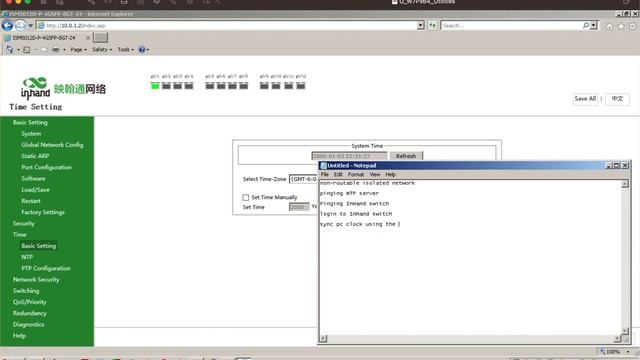The width and height of the screenshot is (640, 360).
Task: Click the browser Forward arrow button
Action: point(20,25)
